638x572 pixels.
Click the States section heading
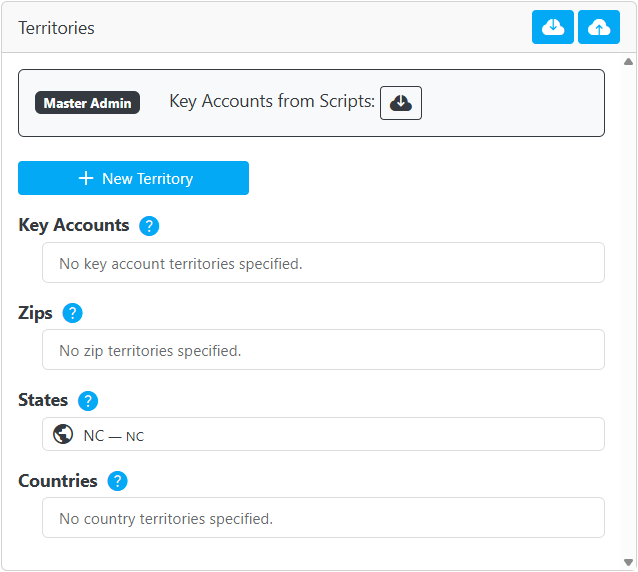[x=43, y=400]
